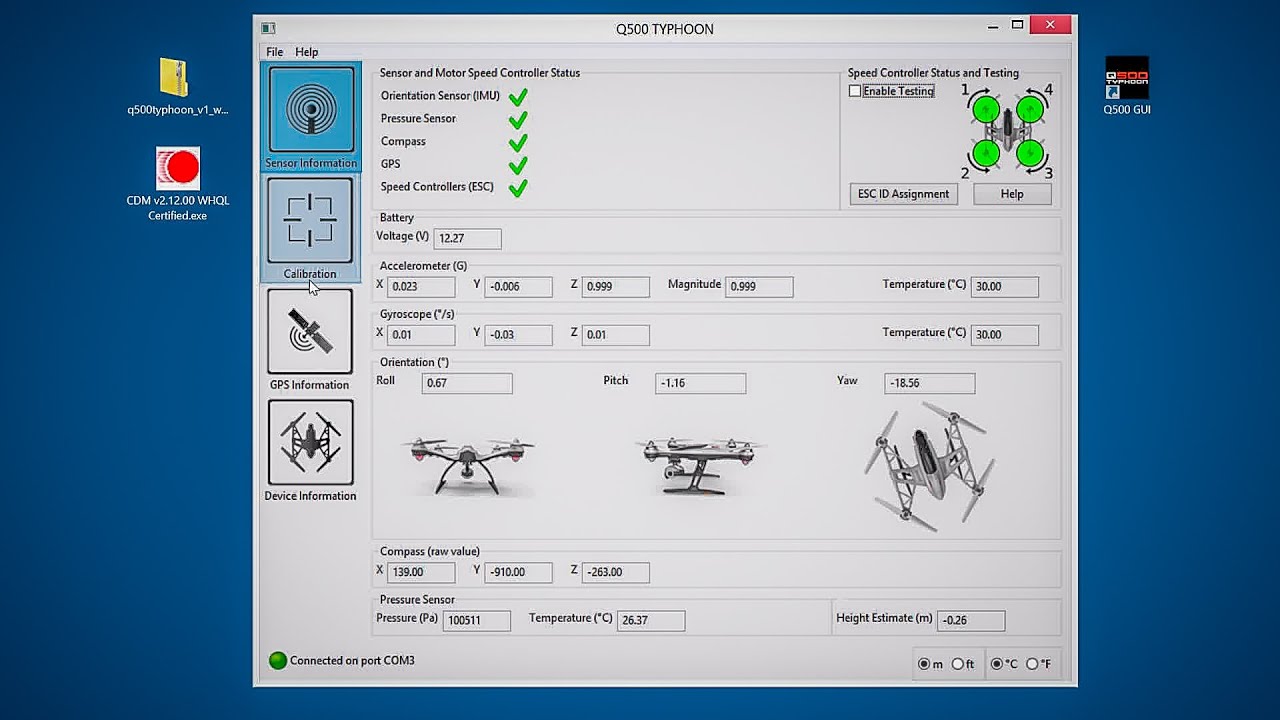Click Pressure (Pa) field showing 100511

(477, 621)
